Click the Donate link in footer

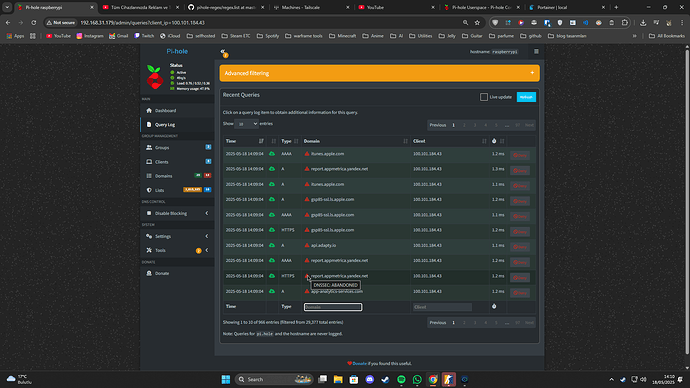point(360,363)
